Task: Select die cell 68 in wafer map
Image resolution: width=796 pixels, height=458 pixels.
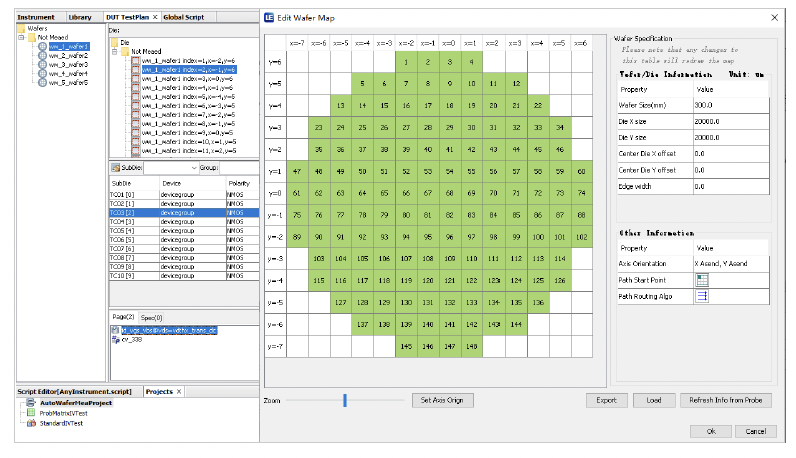Action: coord(450,193)
